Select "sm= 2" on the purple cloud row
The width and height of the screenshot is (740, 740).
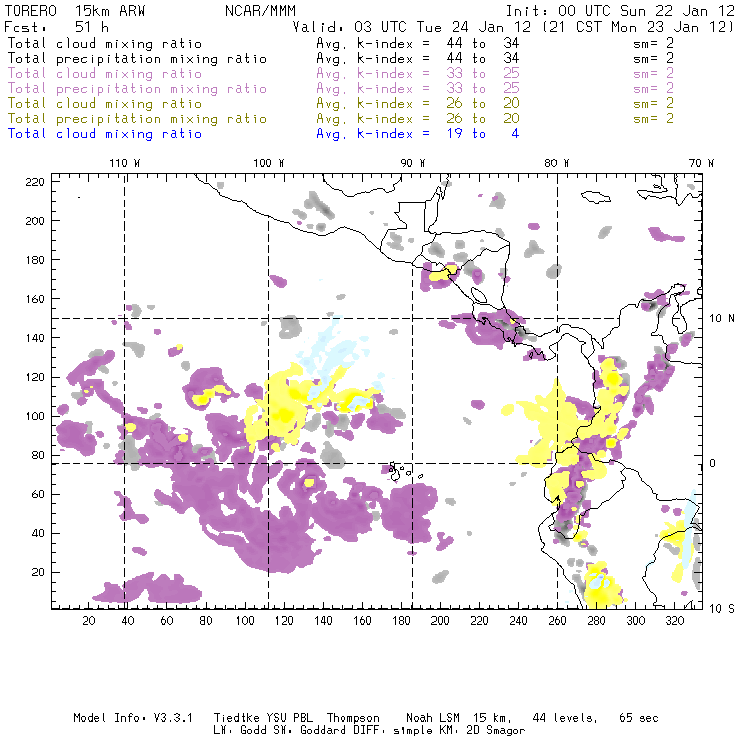pos(654,74)
